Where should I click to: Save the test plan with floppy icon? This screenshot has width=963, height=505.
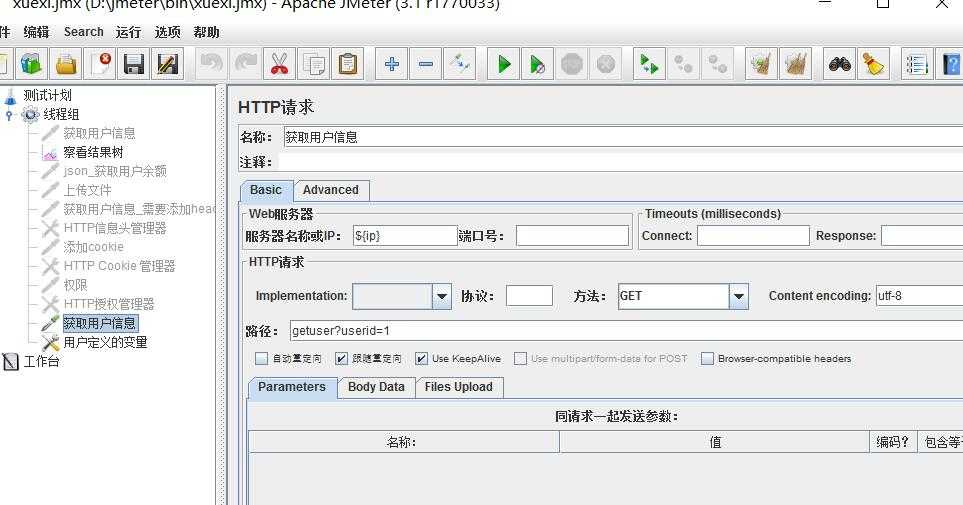pos(134,64)
